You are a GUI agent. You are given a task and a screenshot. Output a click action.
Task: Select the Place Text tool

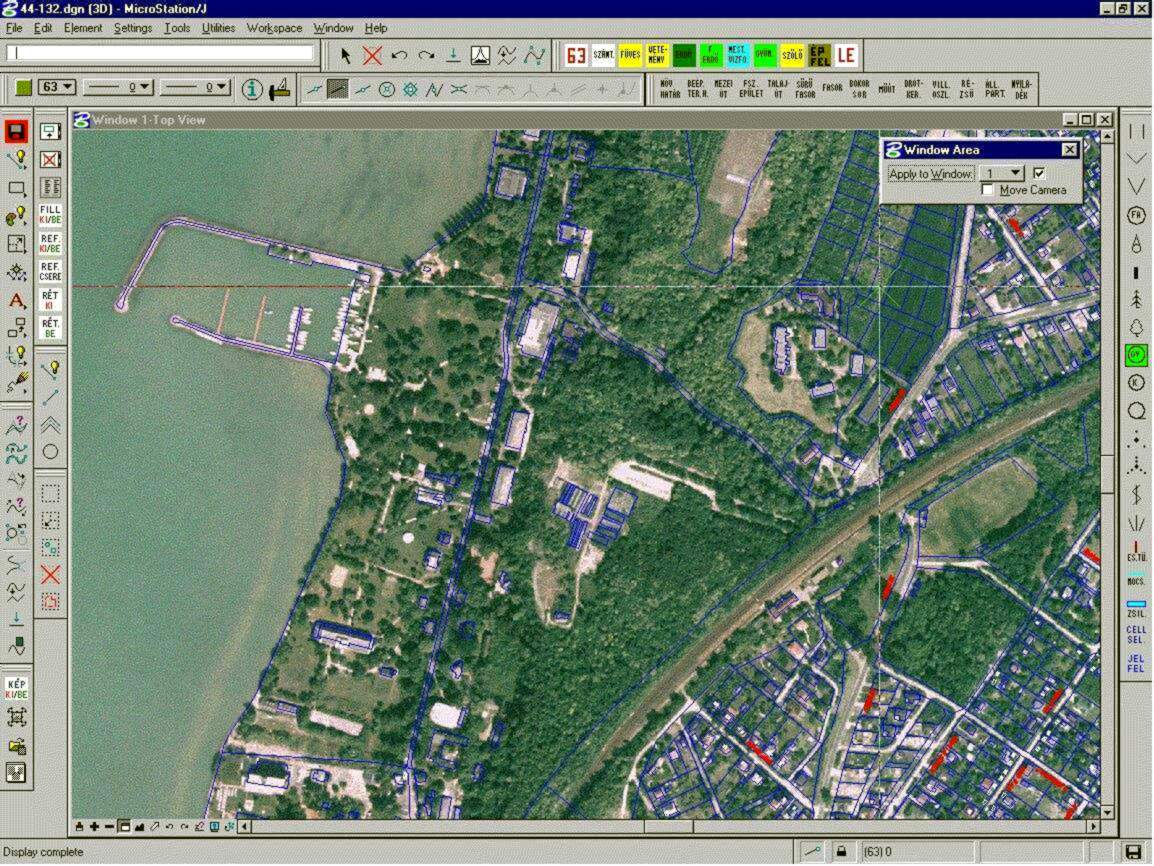click(x=17, y=300)
